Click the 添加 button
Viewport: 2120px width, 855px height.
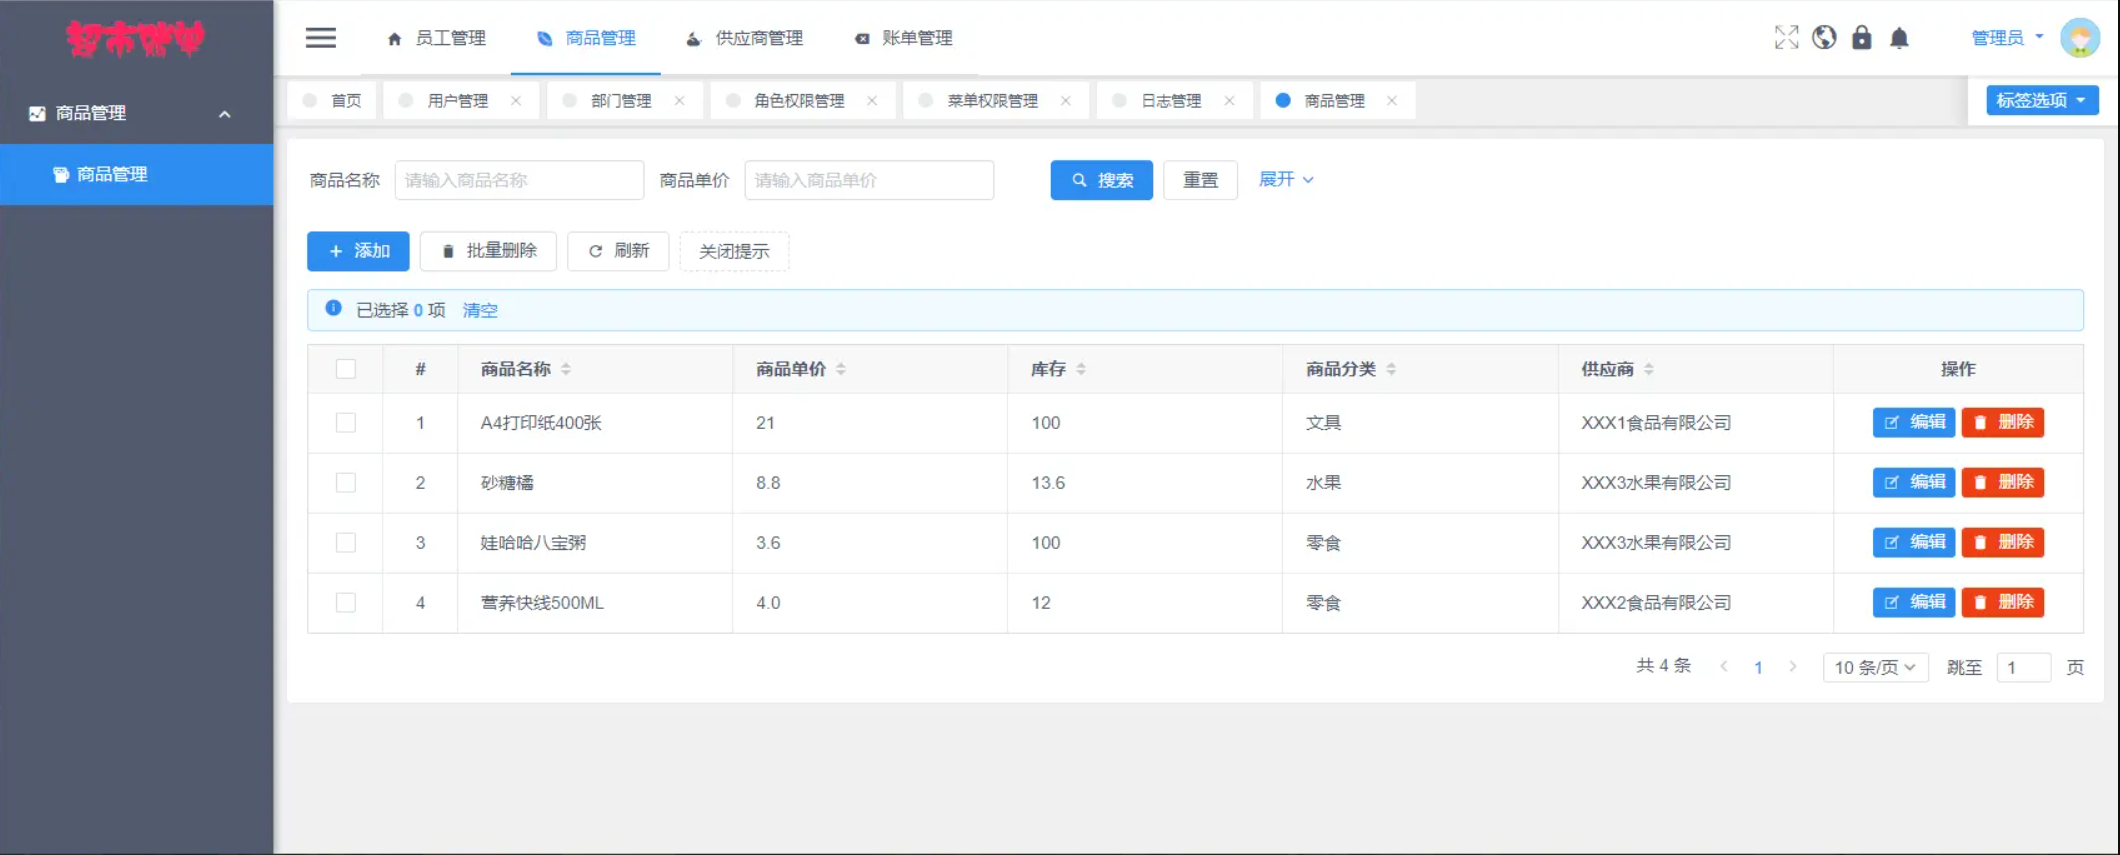coord(358,251)
